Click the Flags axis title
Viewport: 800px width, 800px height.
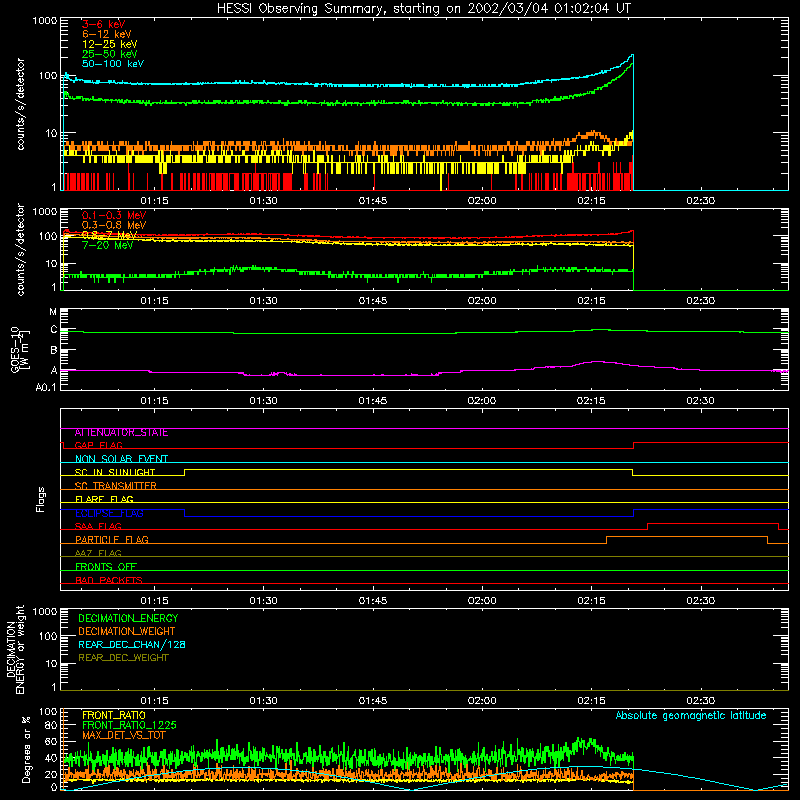point(41,499)
